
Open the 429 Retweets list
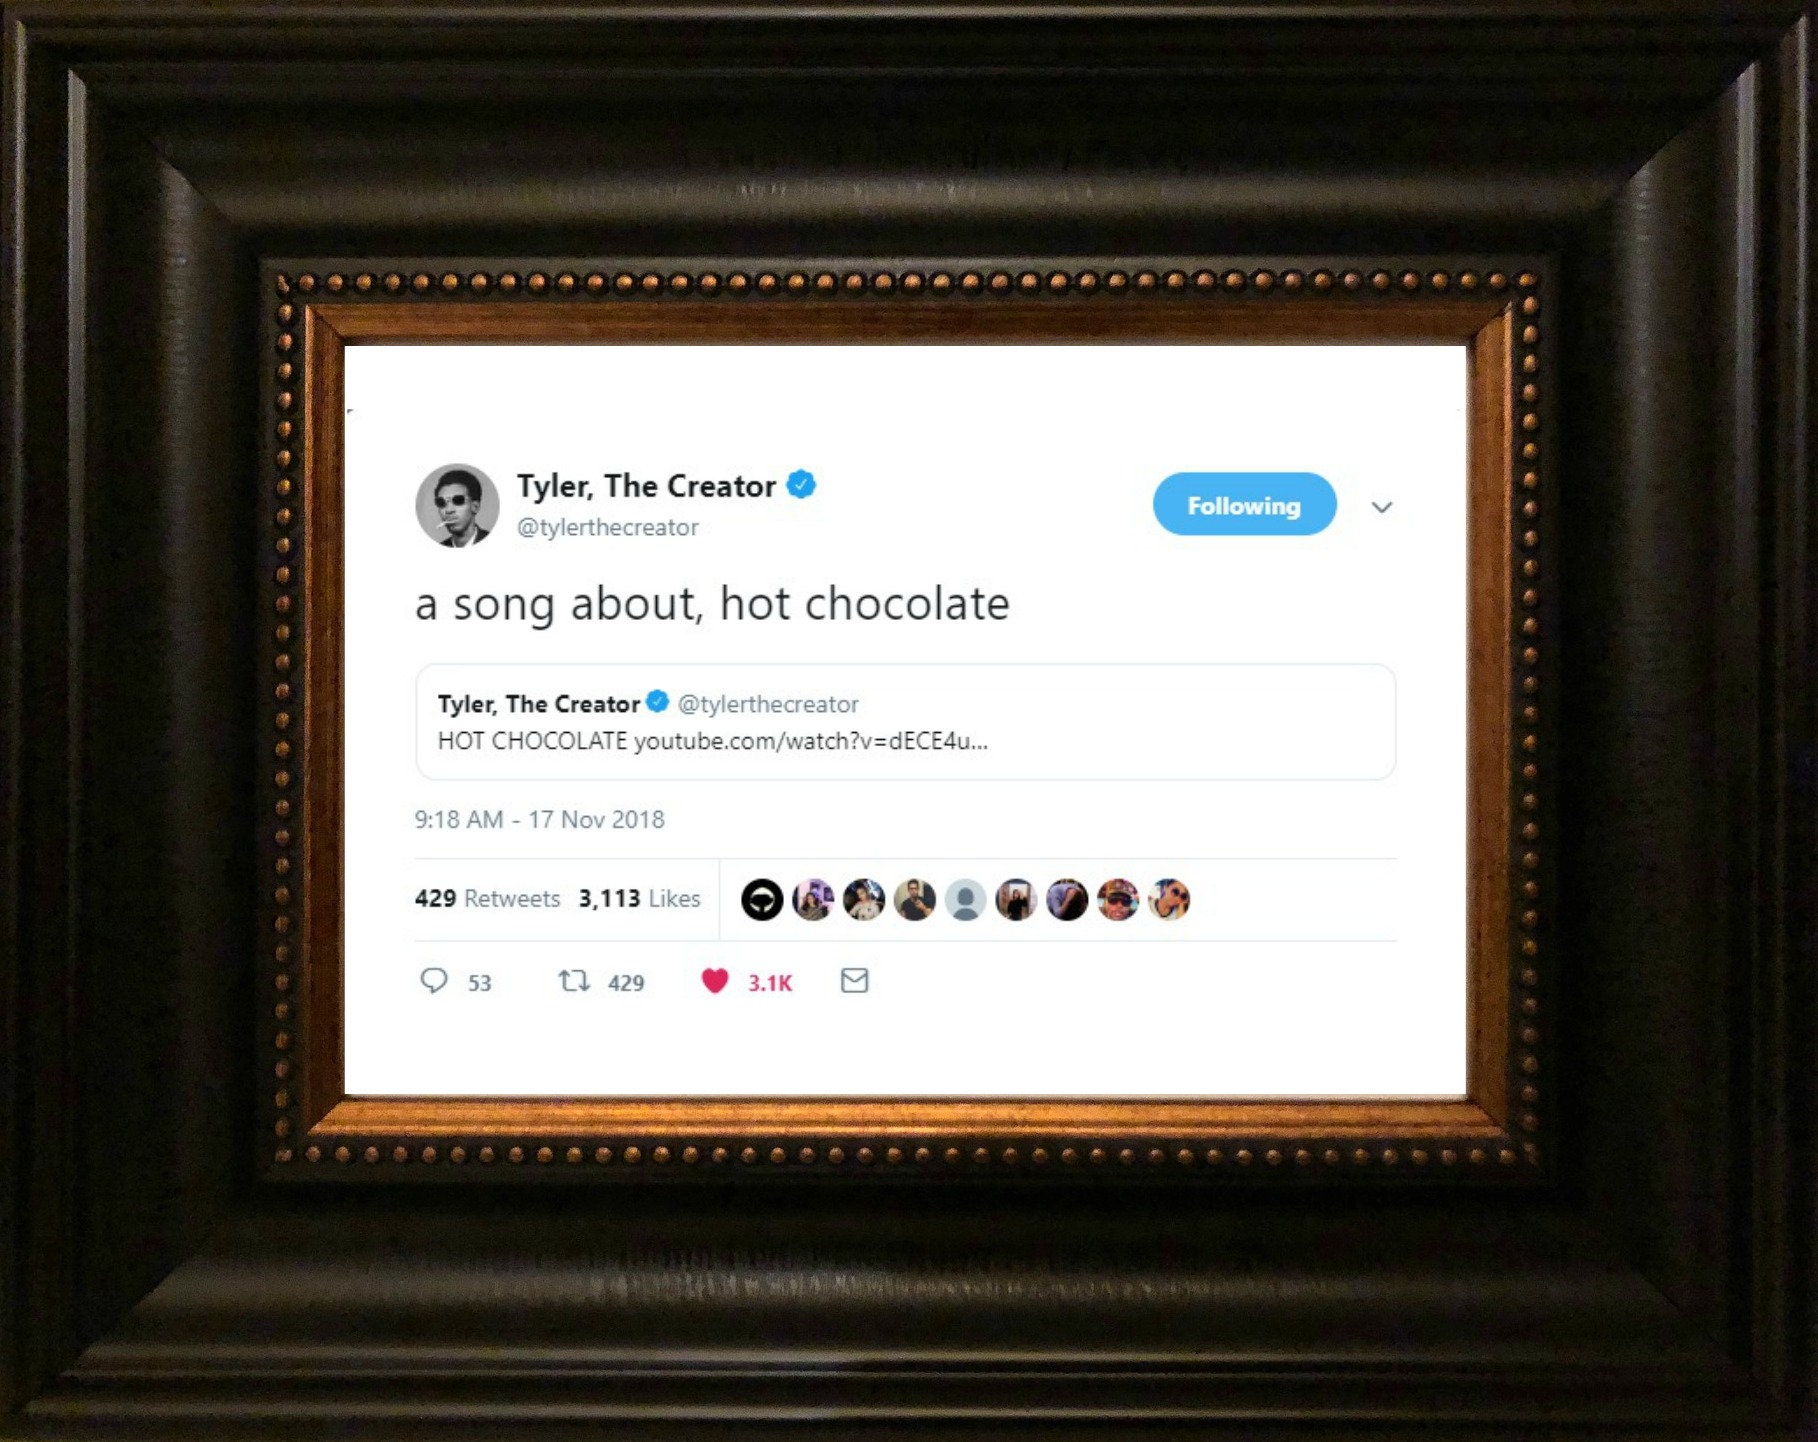tap(487, 898)
